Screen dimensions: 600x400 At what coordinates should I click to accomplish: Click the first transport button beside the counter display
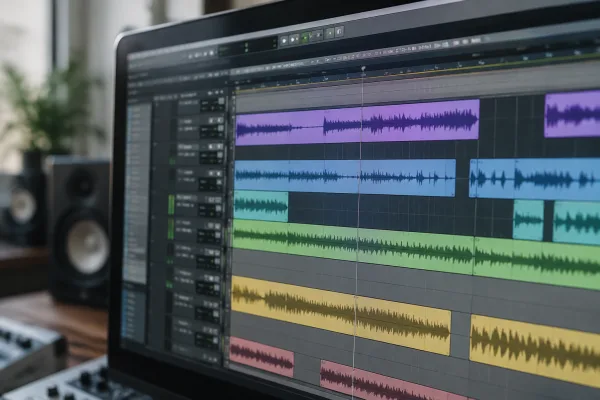coord(284,40)
